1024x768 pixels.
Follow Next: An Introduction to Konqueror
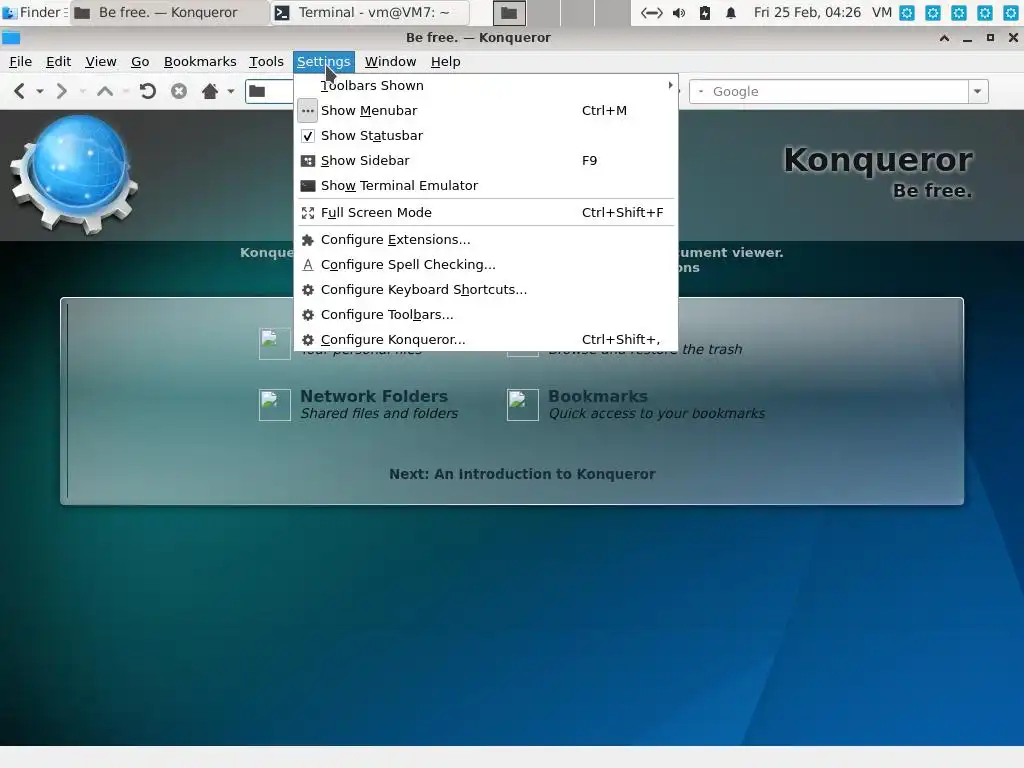(x=522, y=474)
